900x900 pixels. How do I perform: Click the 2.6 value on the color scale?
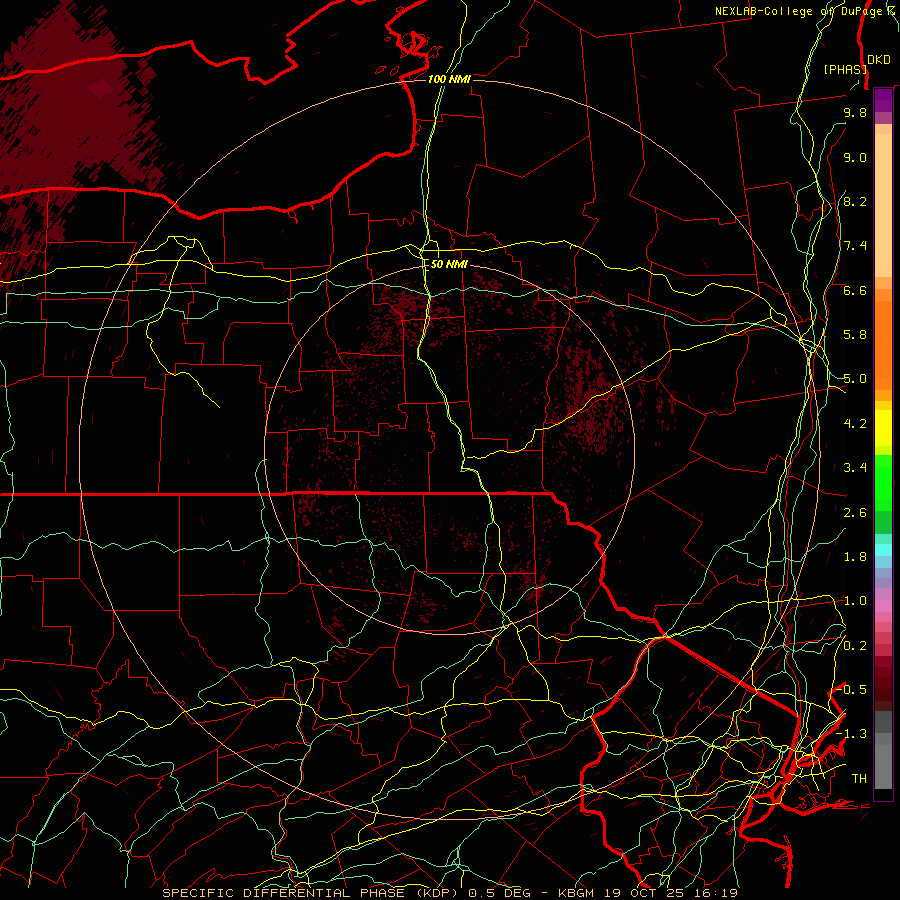coord(855,513)
